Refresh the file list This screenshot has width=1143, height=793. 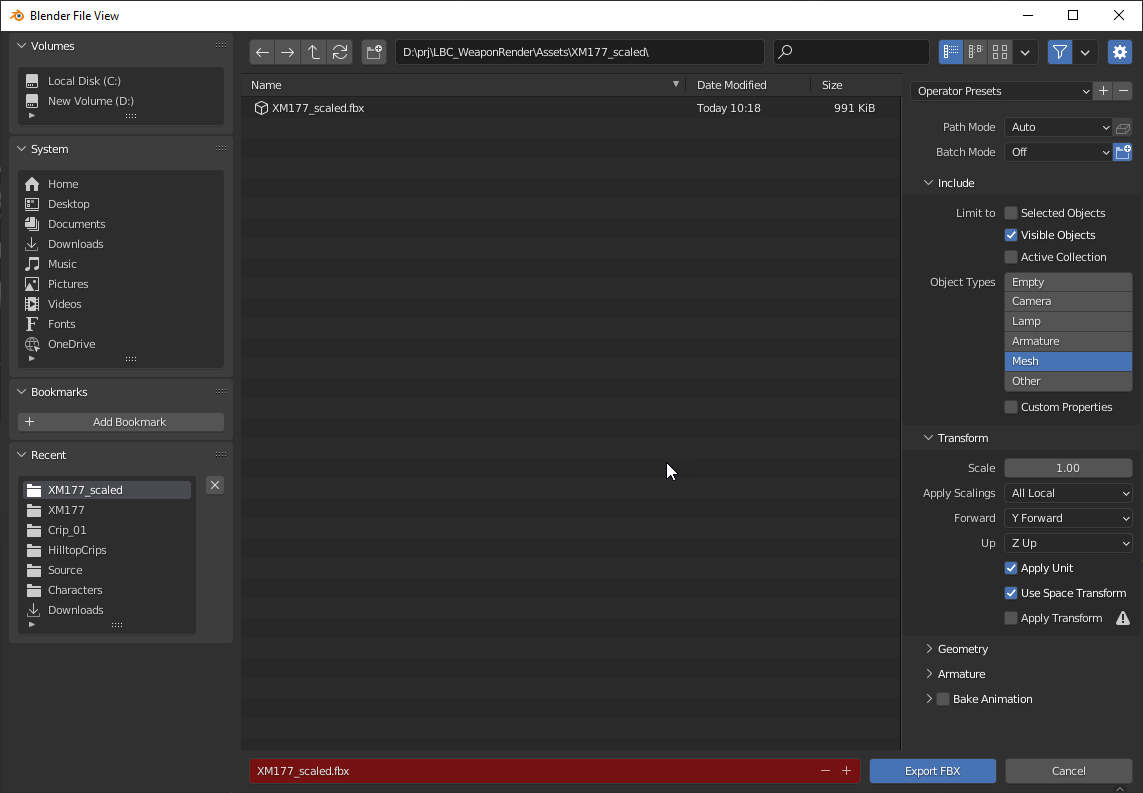pyautogui.click(x=339, y=52)
